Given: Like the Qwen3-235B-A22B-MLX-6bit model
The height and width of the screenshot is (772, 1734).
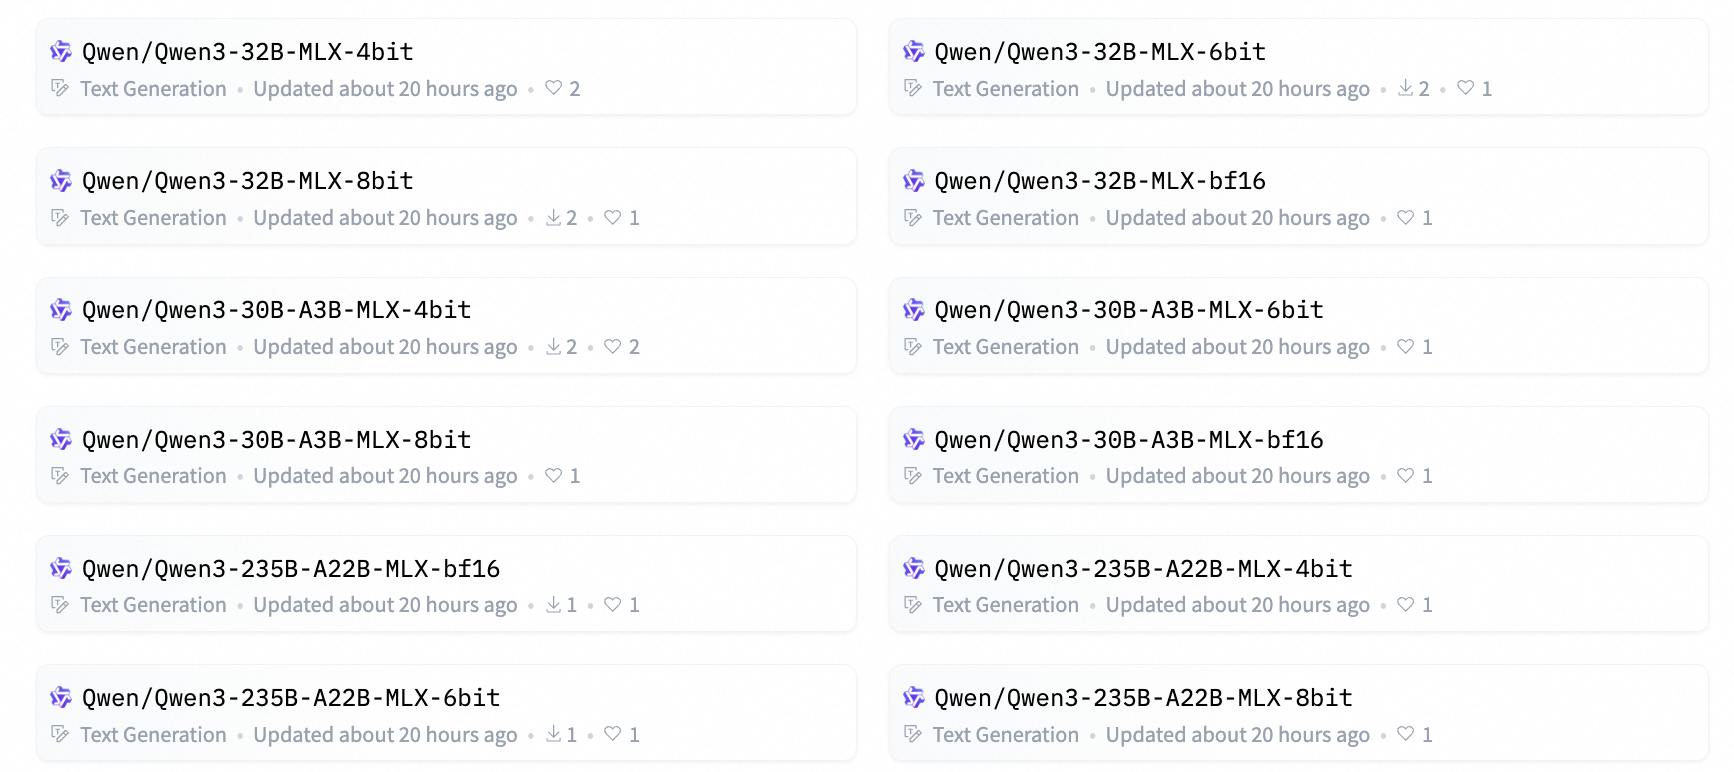Looking at the screenshot, I should 613,734.
